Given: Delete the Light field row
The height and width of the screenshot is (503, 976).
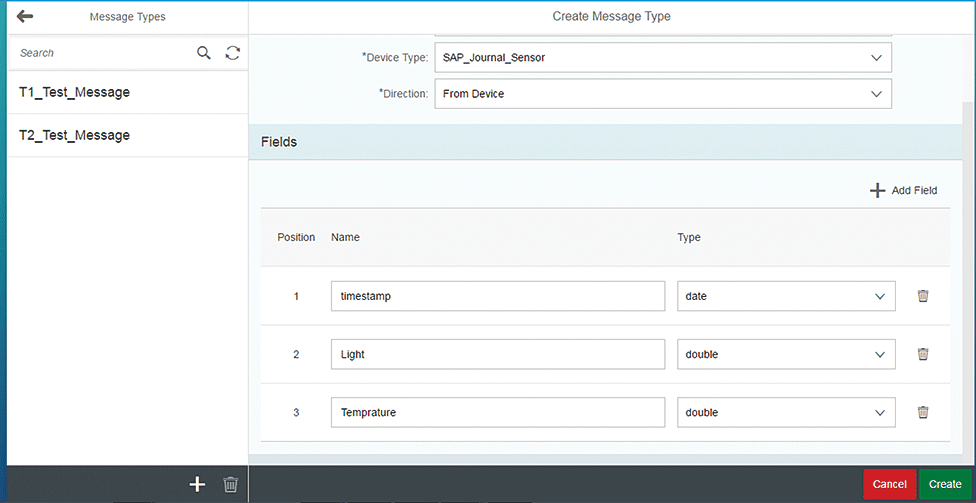Looking at the screenshot, I should pos(923,354).
